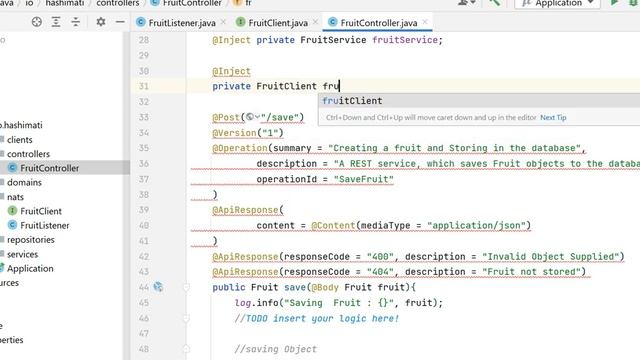
Task: Click controllers in the breadcrumb path
Action: pyautogui.click(x=118, y=3)
